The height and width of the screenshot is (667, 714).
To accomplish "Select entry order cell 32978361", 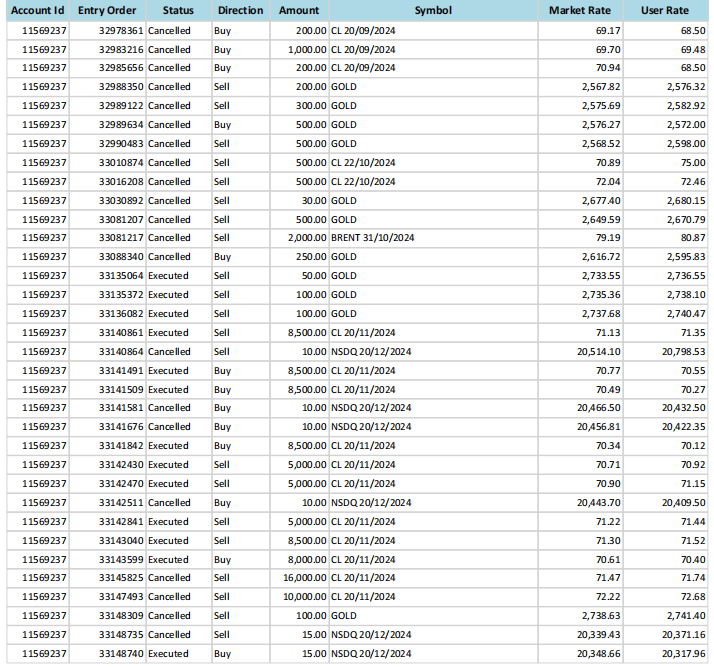I will click(121, 30).
